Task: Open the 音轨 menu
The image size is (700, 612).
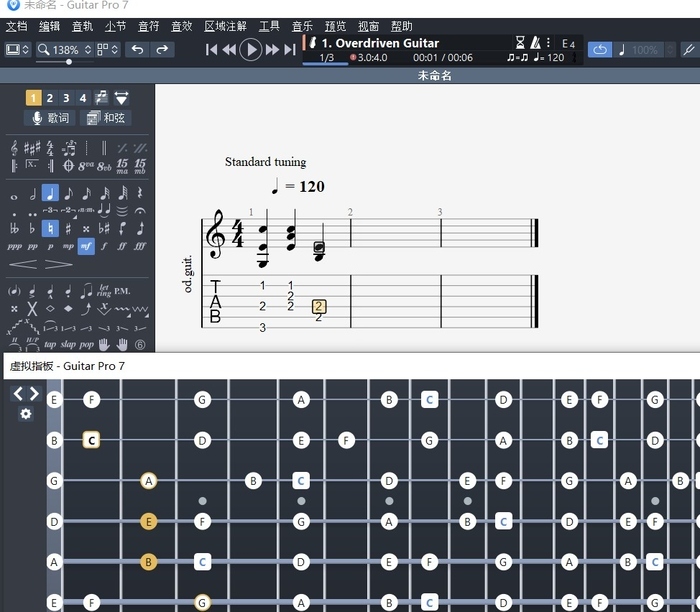Action: (x=83, y=26)
